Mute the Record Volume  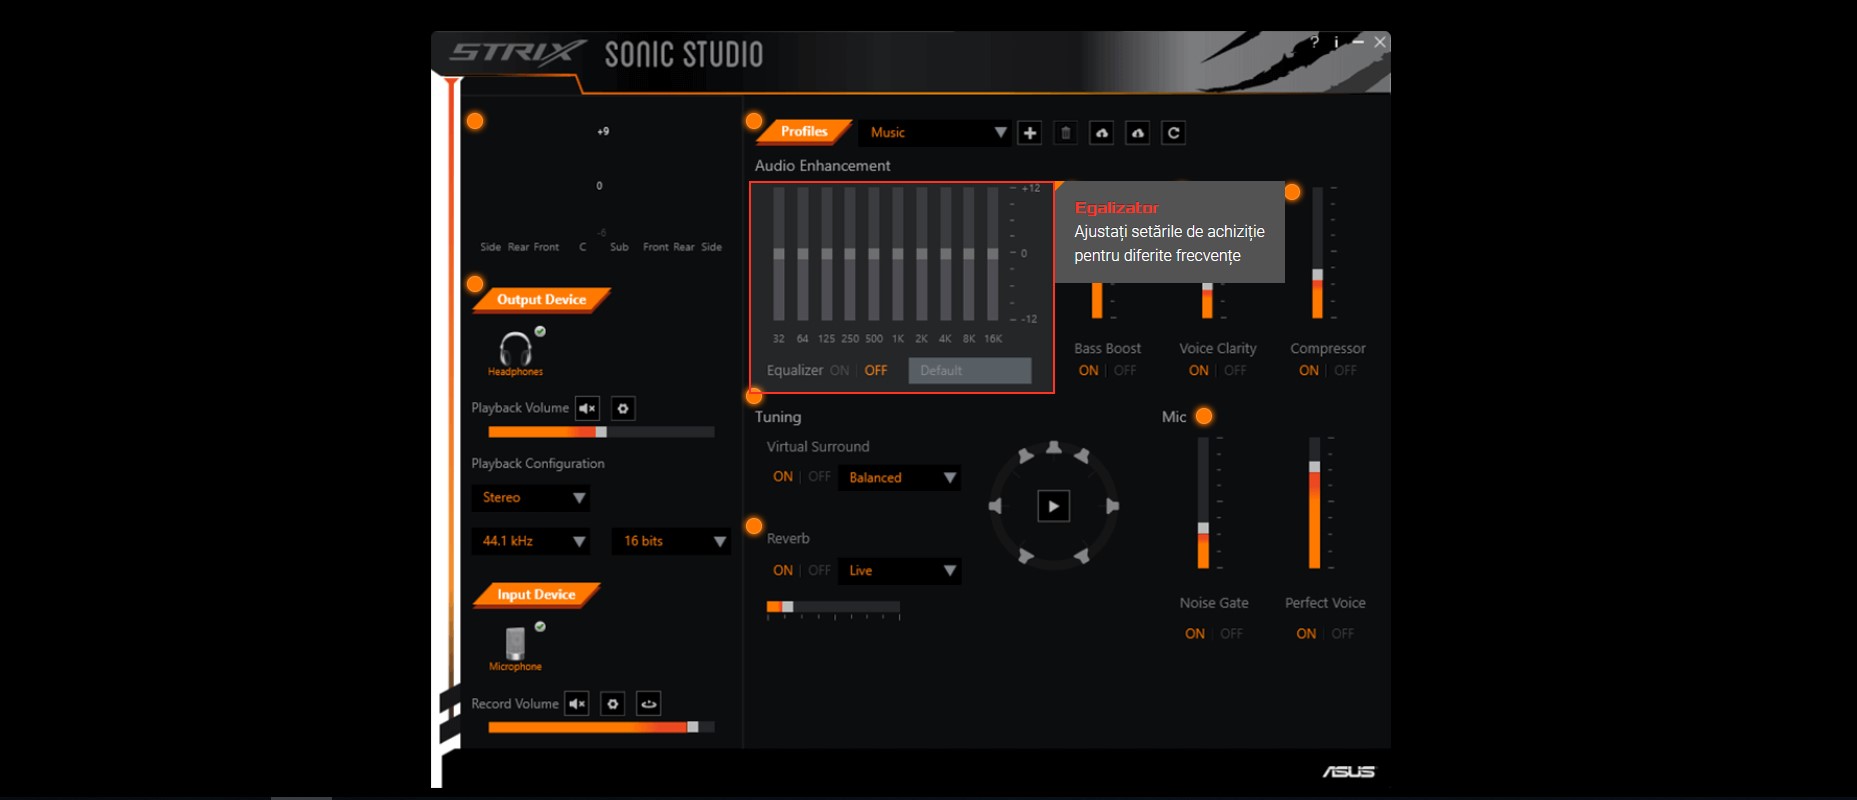pyautogui.click(x=577, y=704)
